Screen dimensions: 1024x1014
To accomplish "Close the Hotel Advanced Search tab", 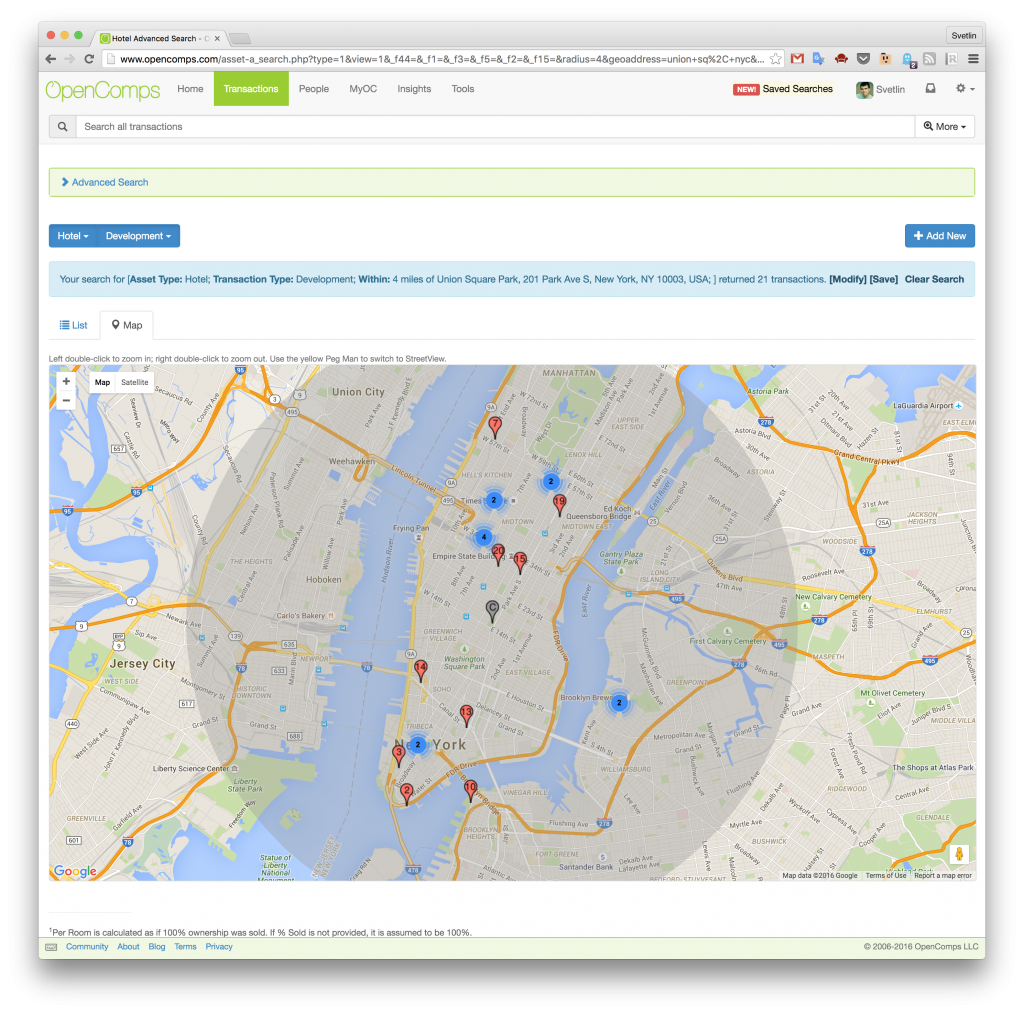I will point(217,39).
